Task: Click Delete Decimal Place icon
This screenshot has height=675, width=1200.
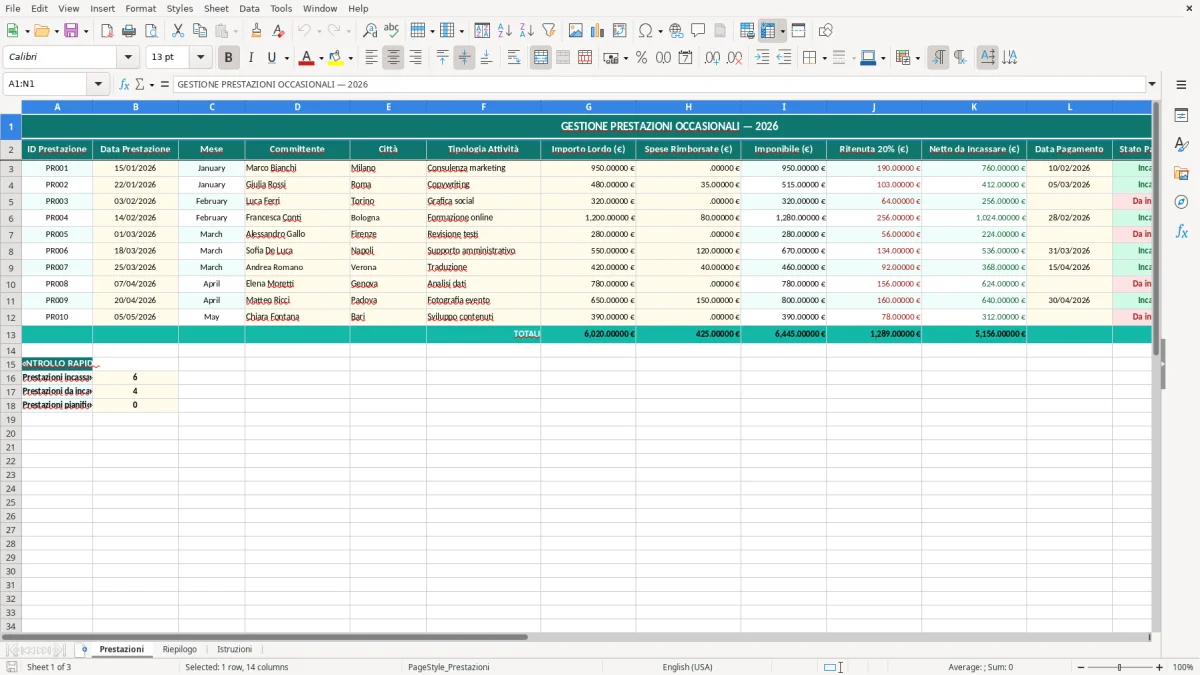Action: coord(734,58)
